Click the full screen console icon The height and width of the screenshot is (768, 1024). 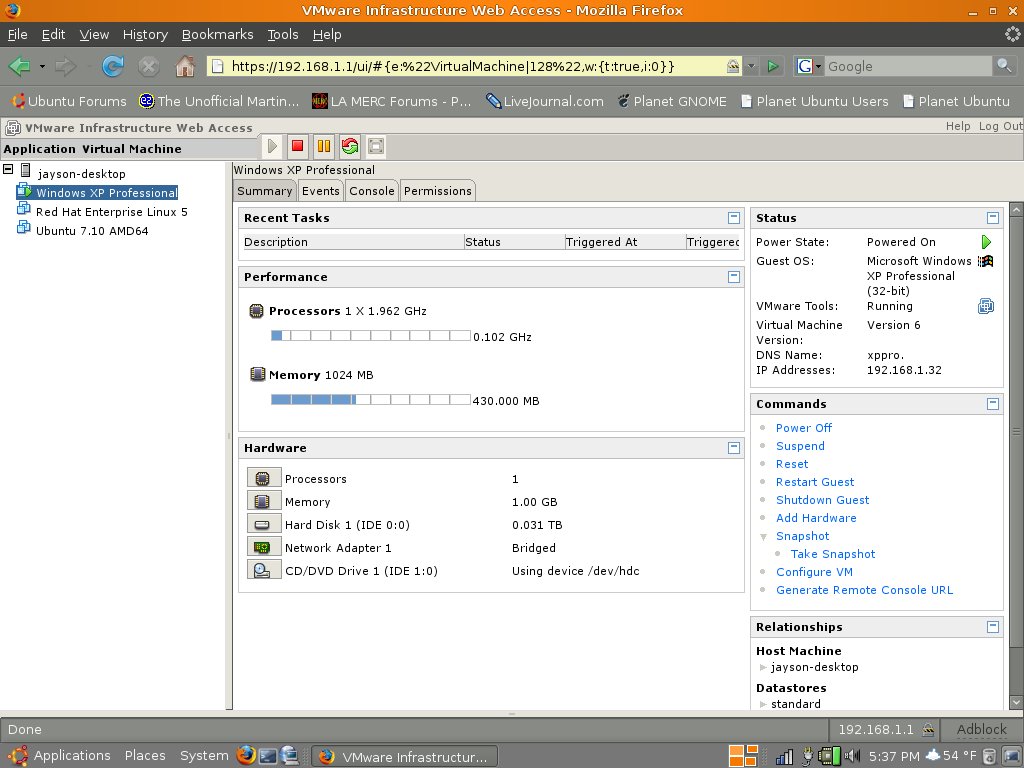click(376, 146)
